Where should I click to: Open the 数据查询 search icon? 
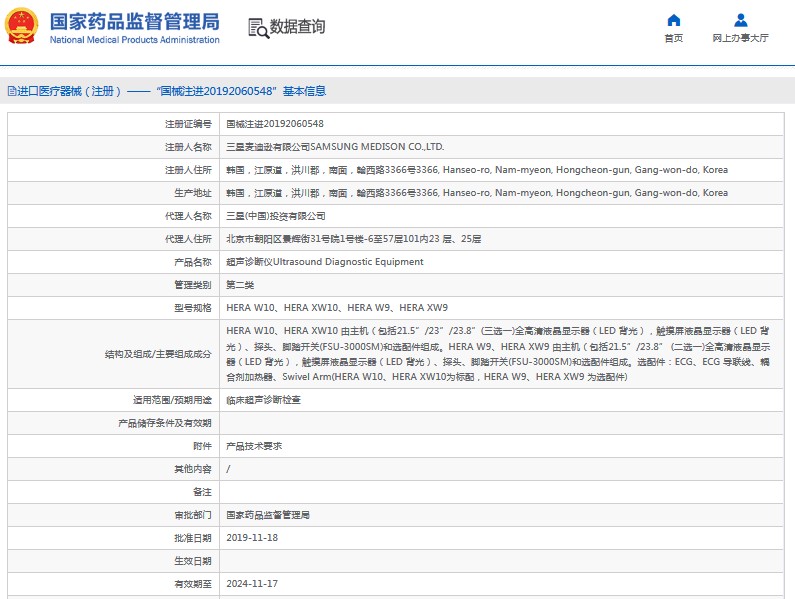[x=258, y=28]
